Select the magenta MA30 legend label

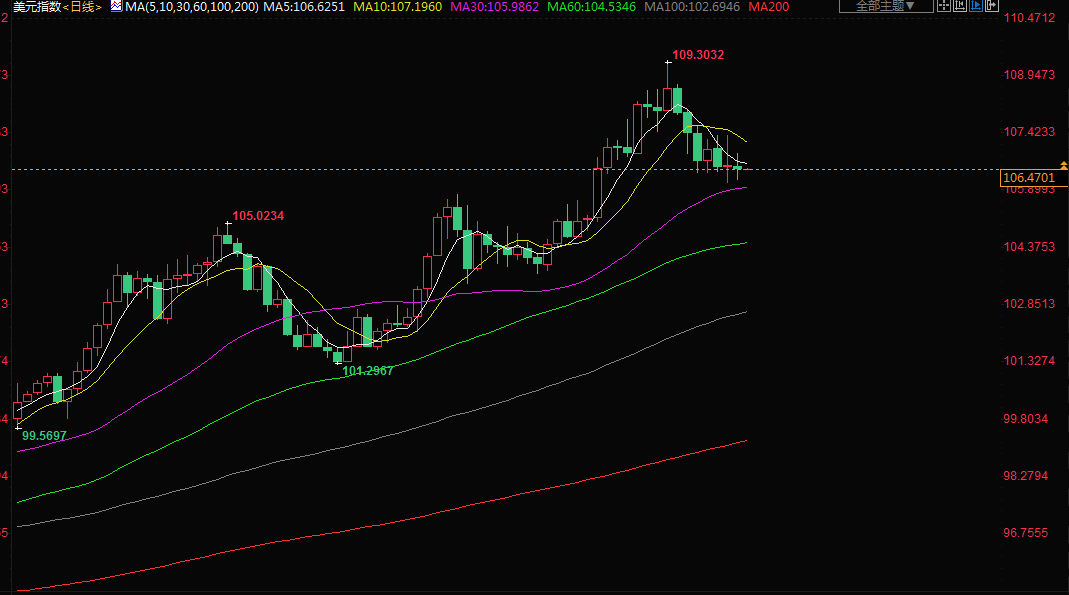[x=495, y=7]
